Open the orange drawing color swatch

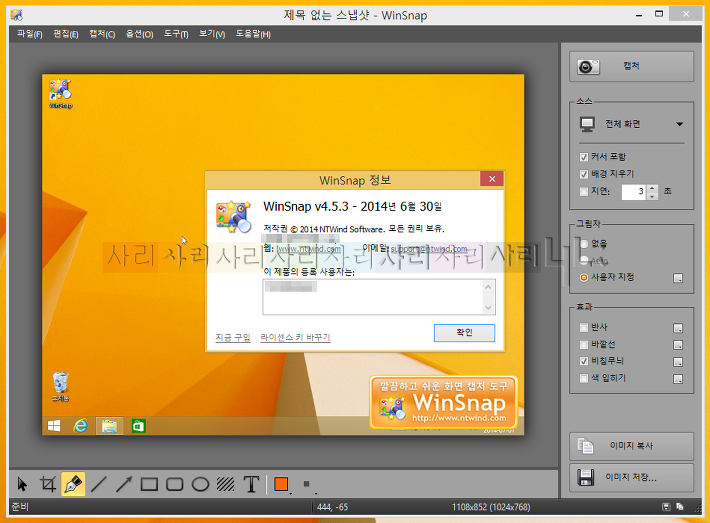tap(282, 484)
